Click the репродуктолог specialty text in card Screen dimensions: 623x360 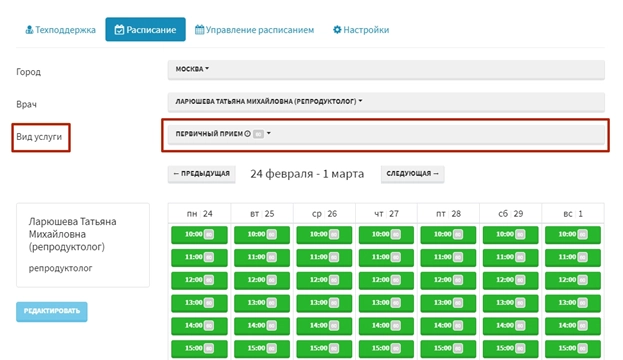point(60,268)
